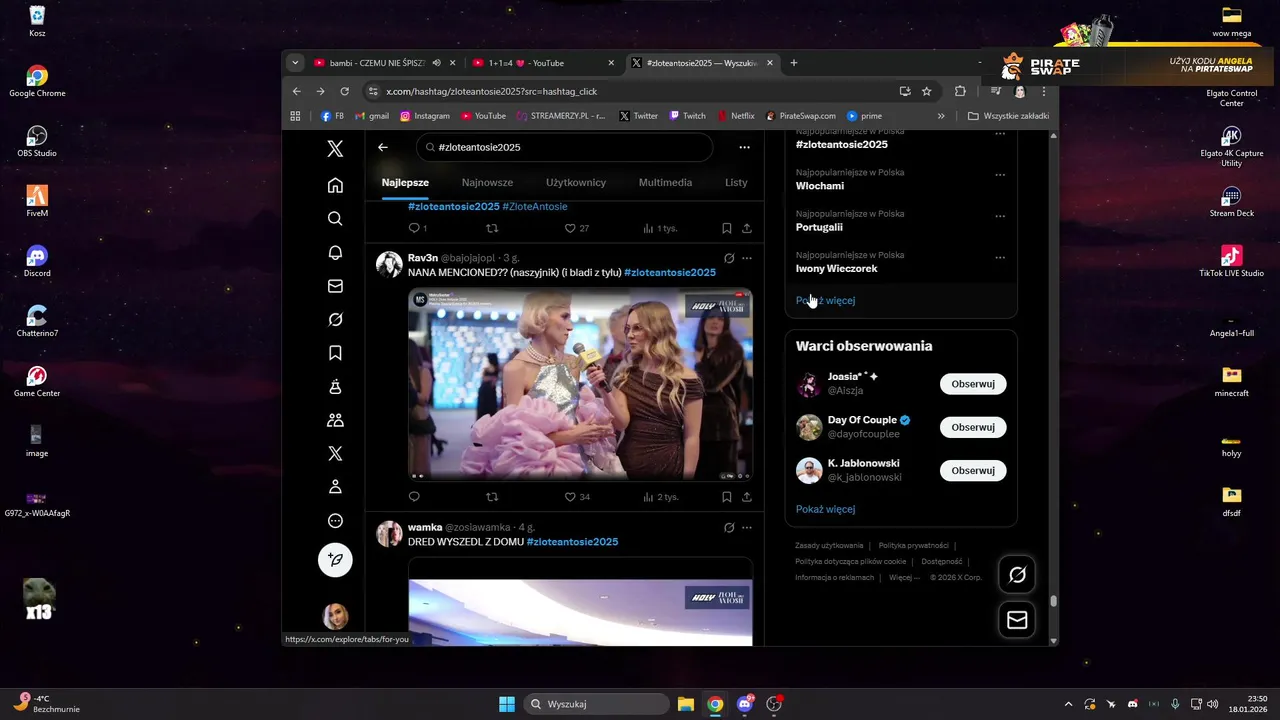Viewport: 1280px width, 720px height.
Task: Share Rav3n's tweet
Action: (746, 497)
